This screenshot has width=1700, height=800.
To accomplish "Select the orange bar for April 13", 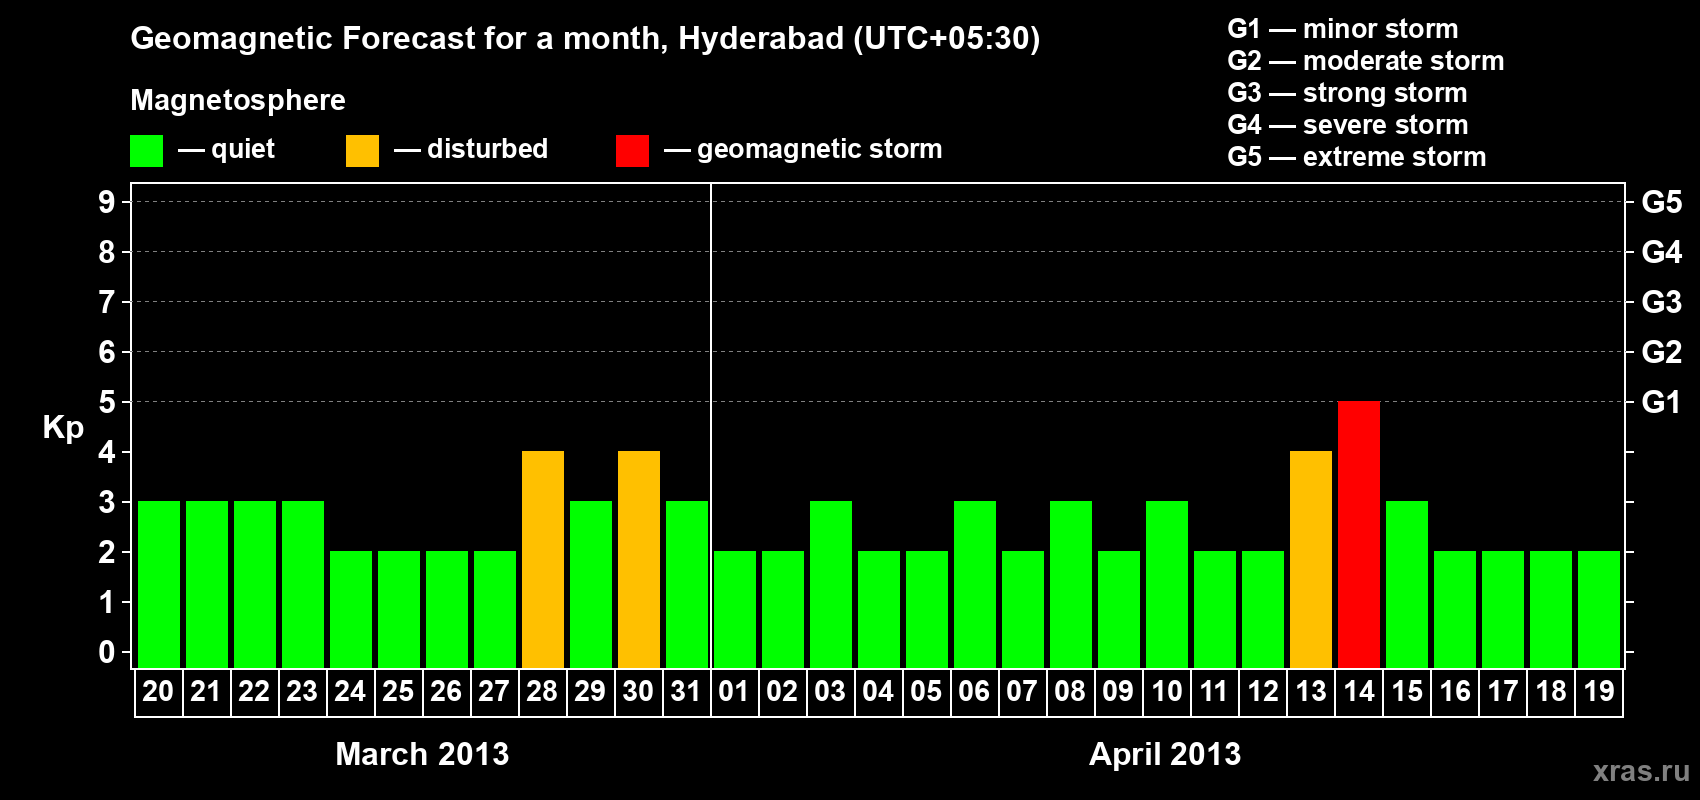I will 1311,559.
